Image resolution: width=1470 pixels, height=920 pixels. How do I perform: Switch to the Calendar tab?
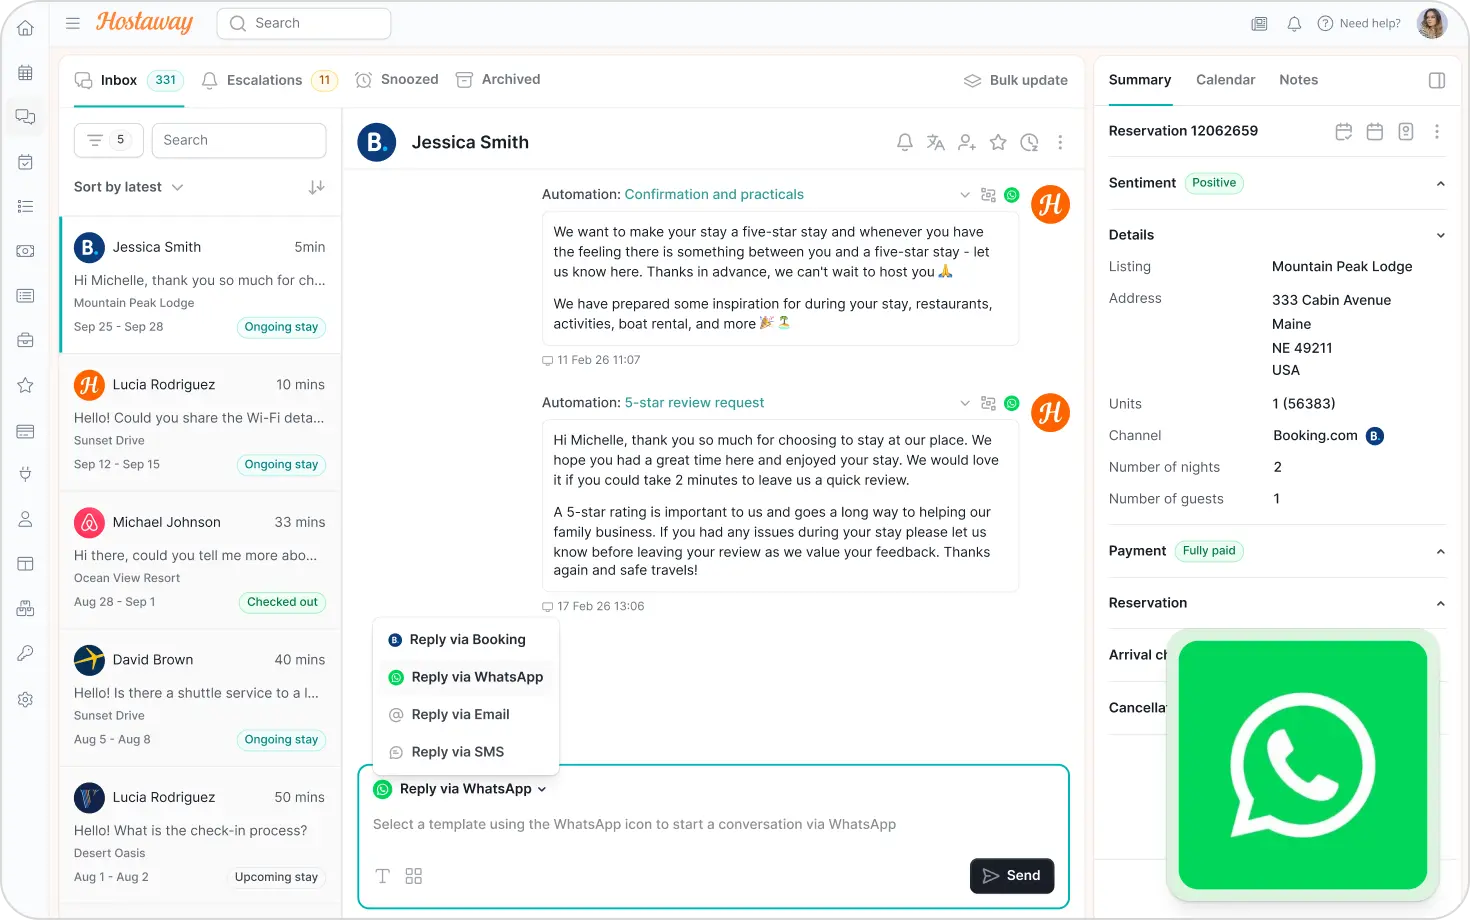tap(1225, 80)
